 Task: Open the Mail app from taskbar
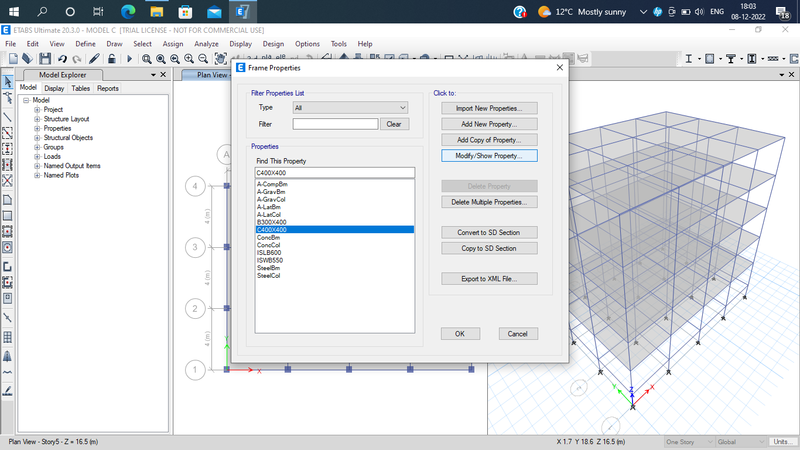(x=214, y=11)
